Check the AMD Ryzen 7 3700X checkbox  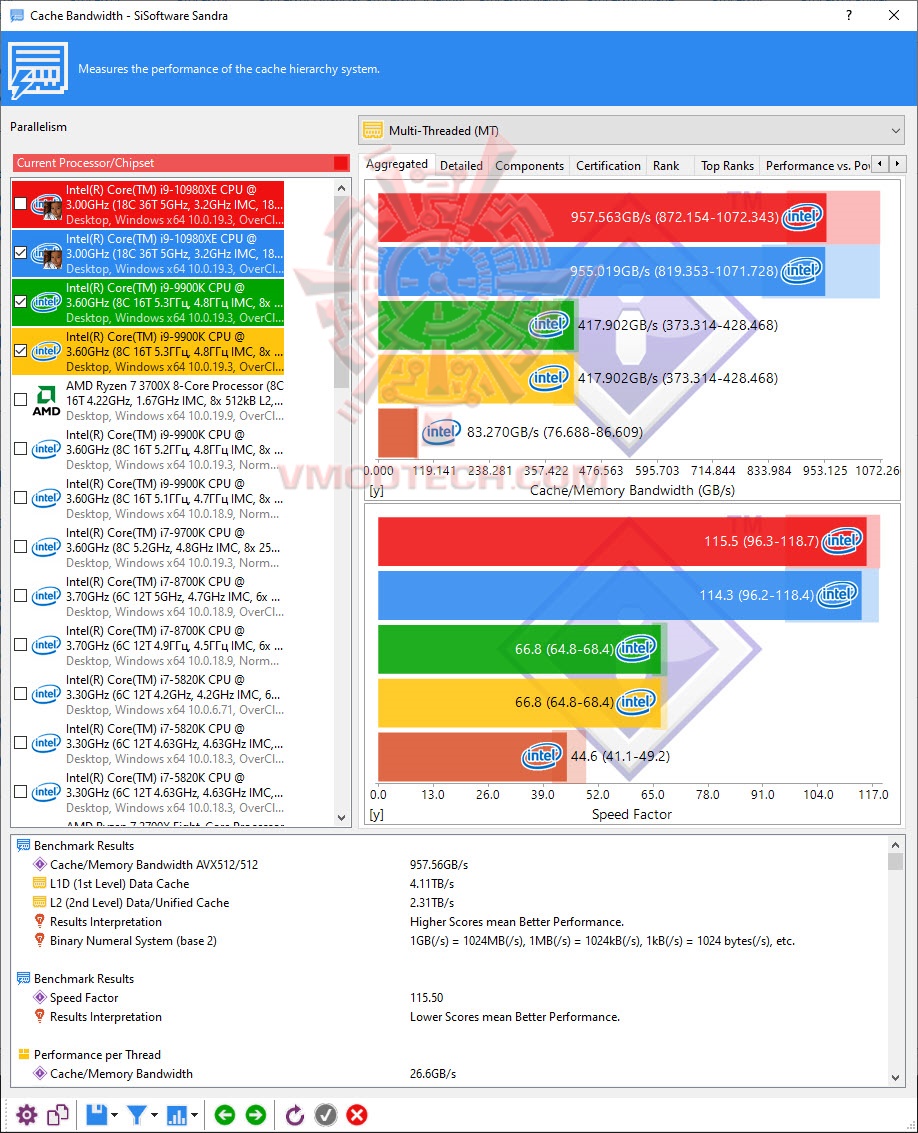pos(20,400)
